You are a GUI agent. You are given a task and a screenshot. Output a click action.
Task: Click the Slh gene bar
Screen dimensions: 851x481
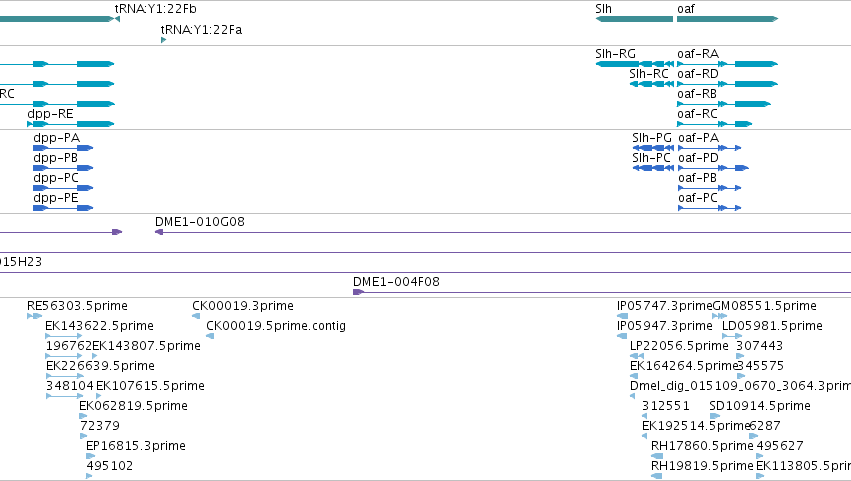(634, 19)
